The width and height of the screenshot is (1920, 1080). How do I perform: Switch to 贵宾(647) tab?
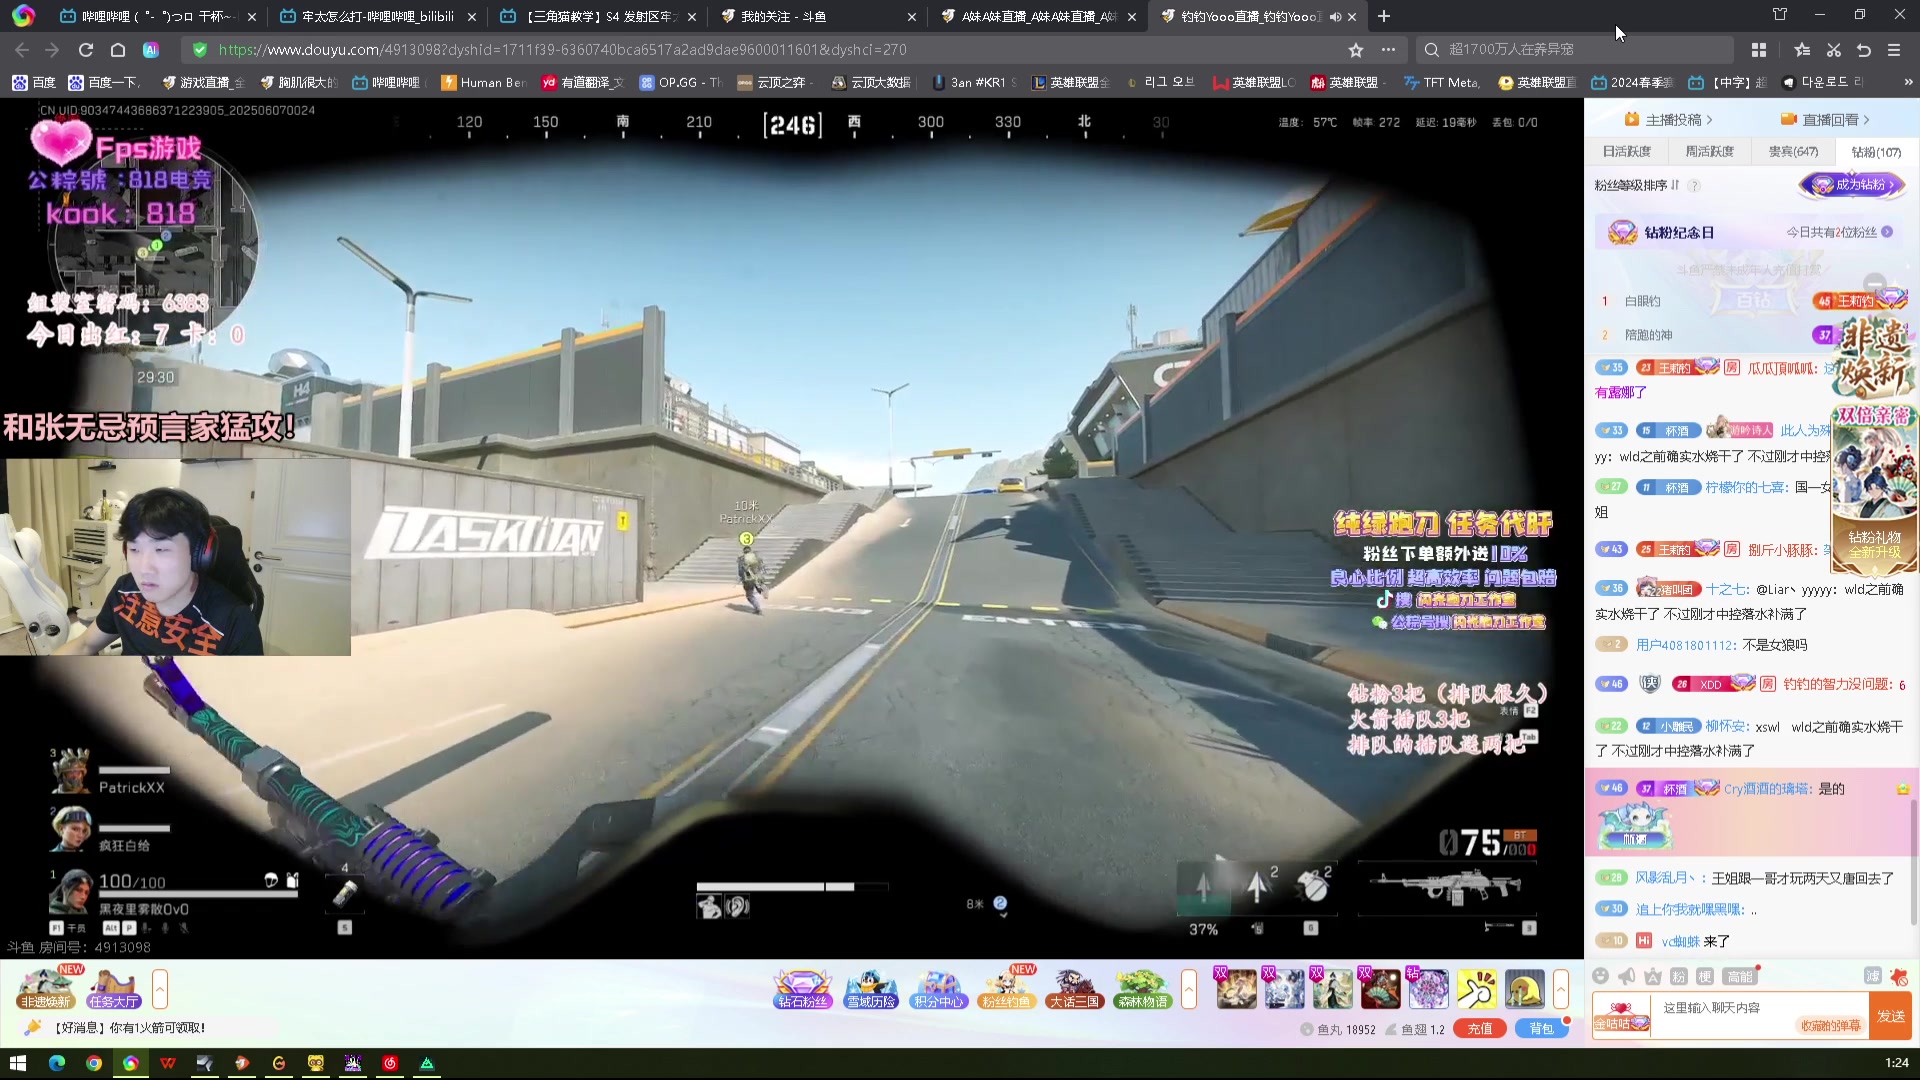point(1793,152)
